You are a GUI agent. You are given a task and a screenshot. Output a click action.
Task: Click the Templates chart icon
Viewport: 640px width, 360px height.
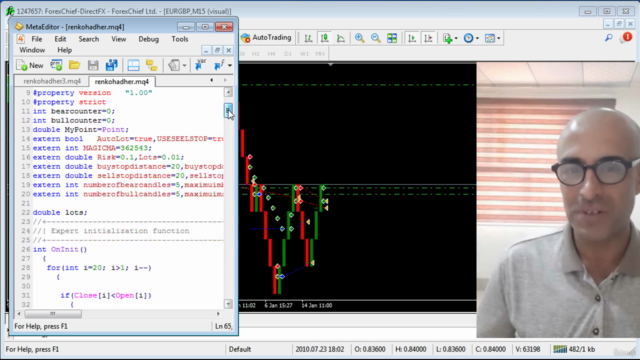490,38
